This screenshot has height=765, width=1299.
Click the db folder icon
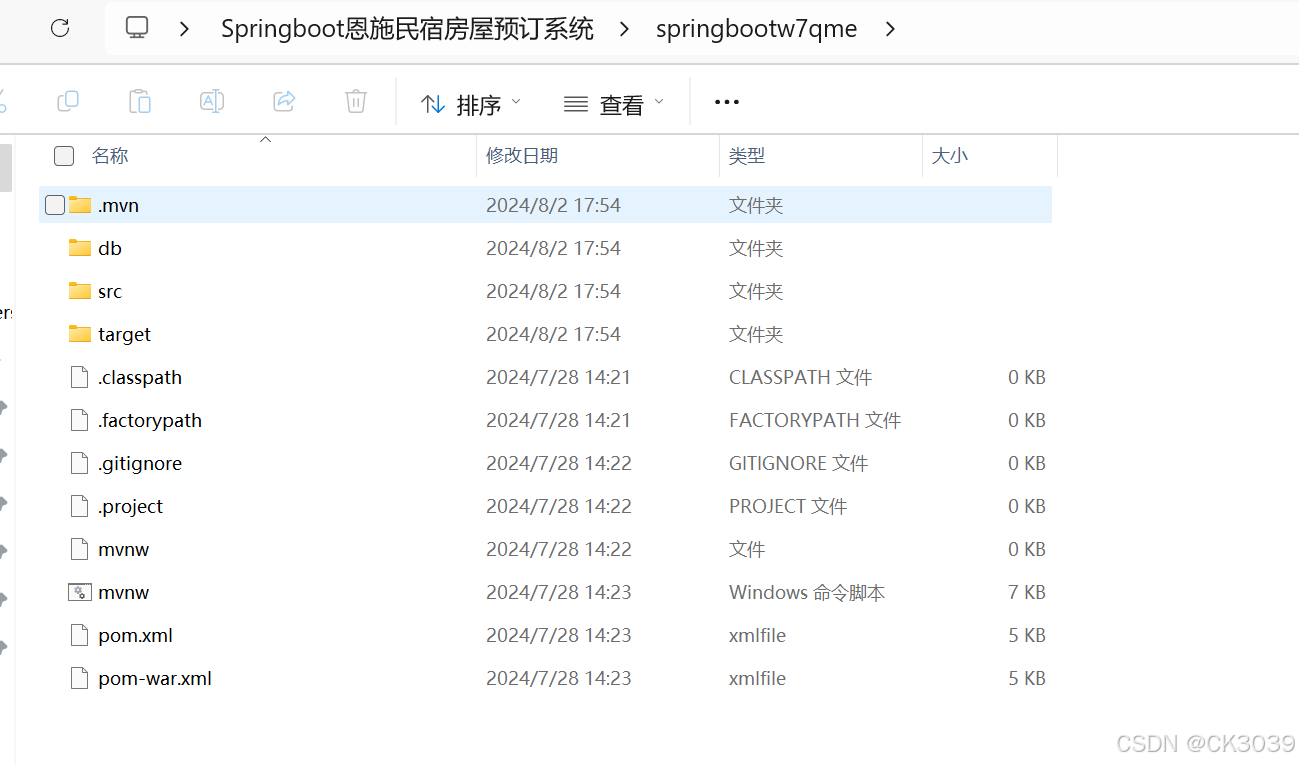[x=80, y=248]
